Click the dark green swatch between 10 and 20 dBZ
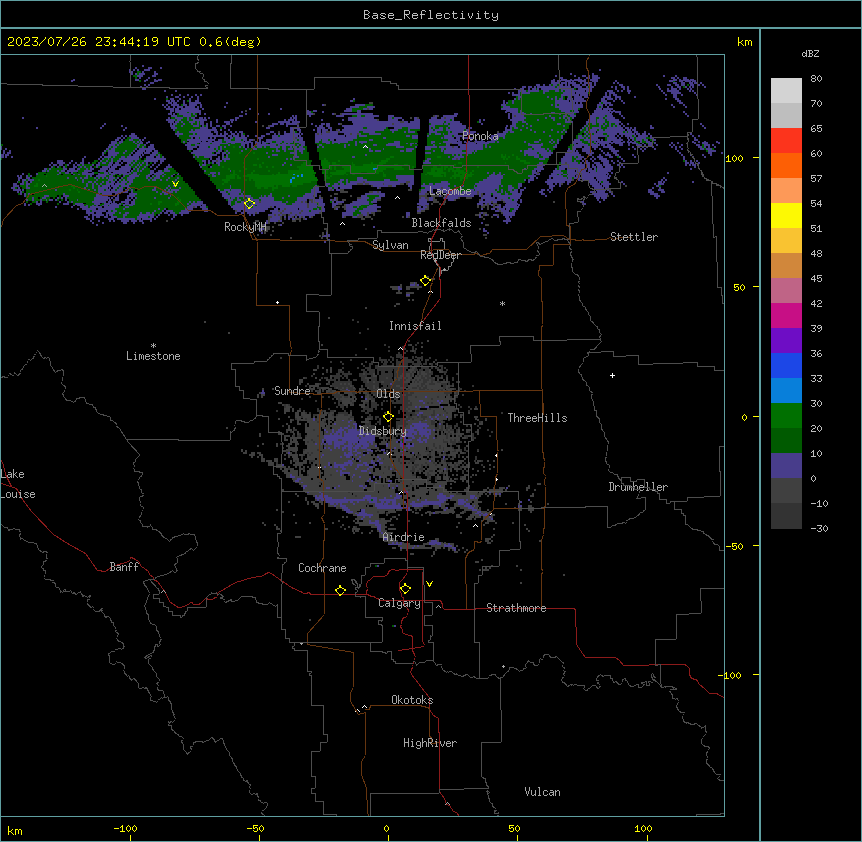Screen dimensions: 862x842 786,441
